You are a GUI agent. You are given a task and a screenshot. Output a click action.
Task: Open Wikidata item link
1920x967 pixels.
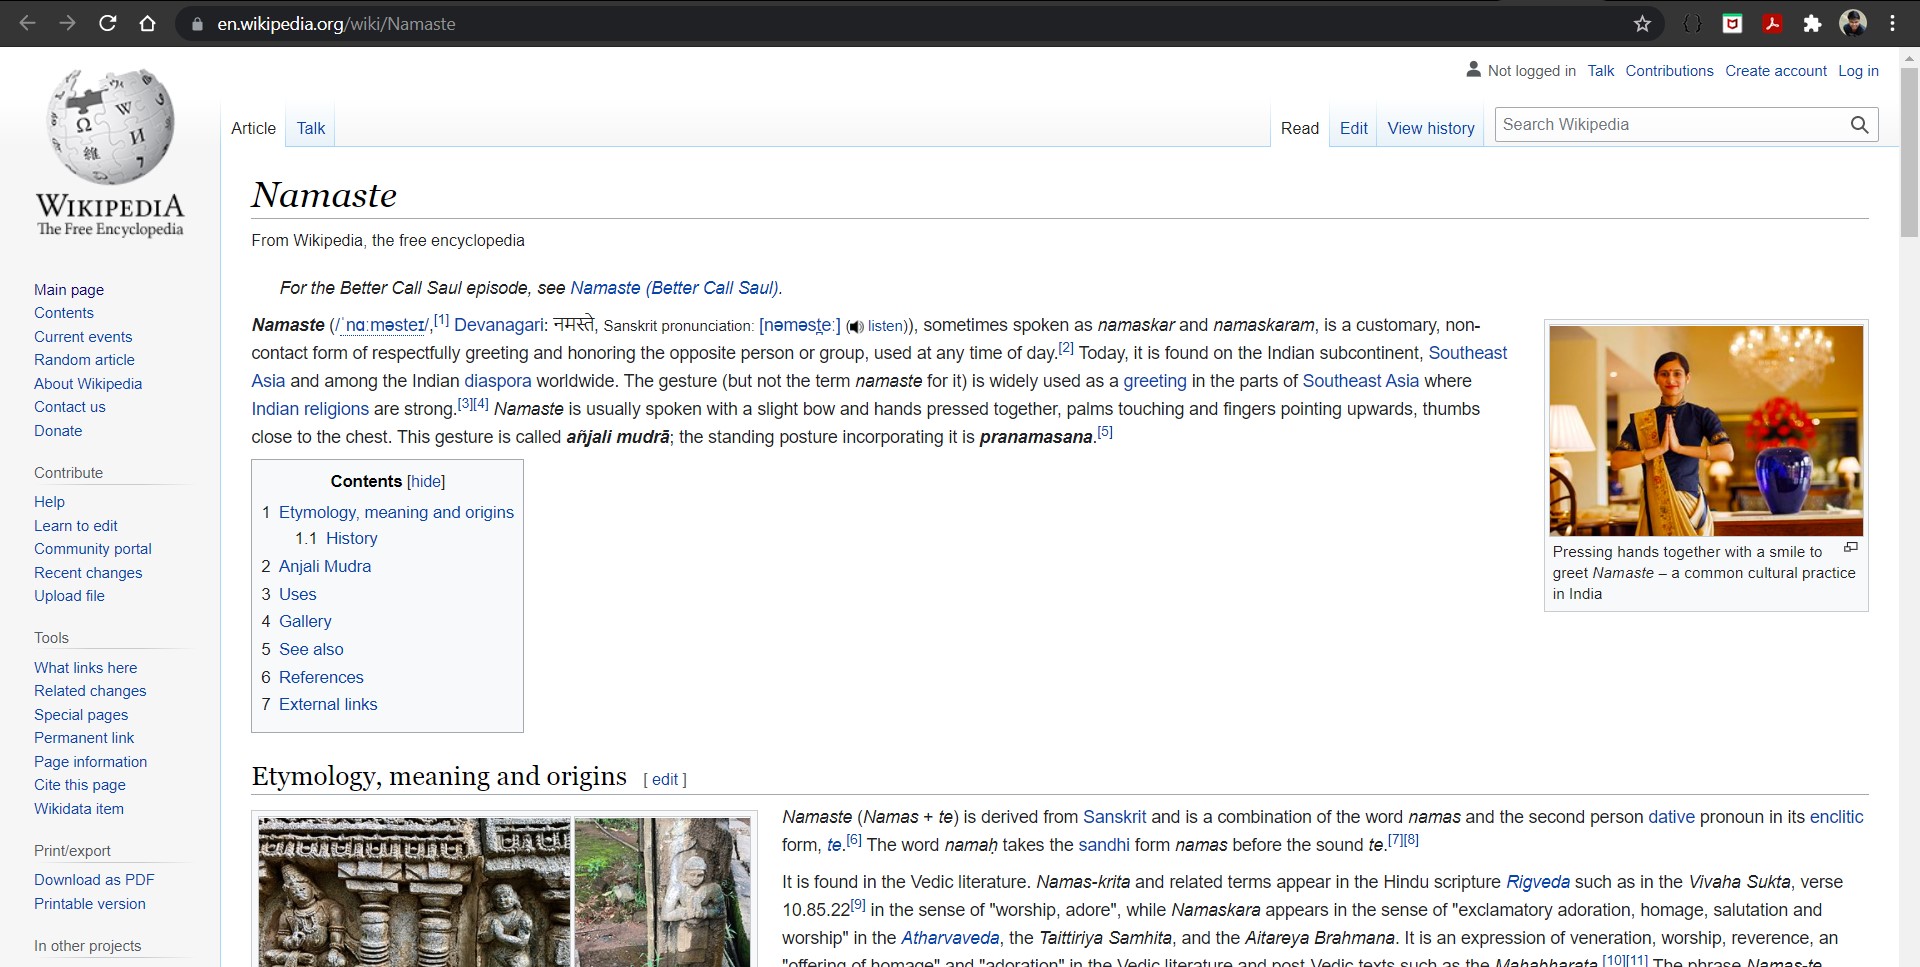pyautogui.click(x=79, y=809)
